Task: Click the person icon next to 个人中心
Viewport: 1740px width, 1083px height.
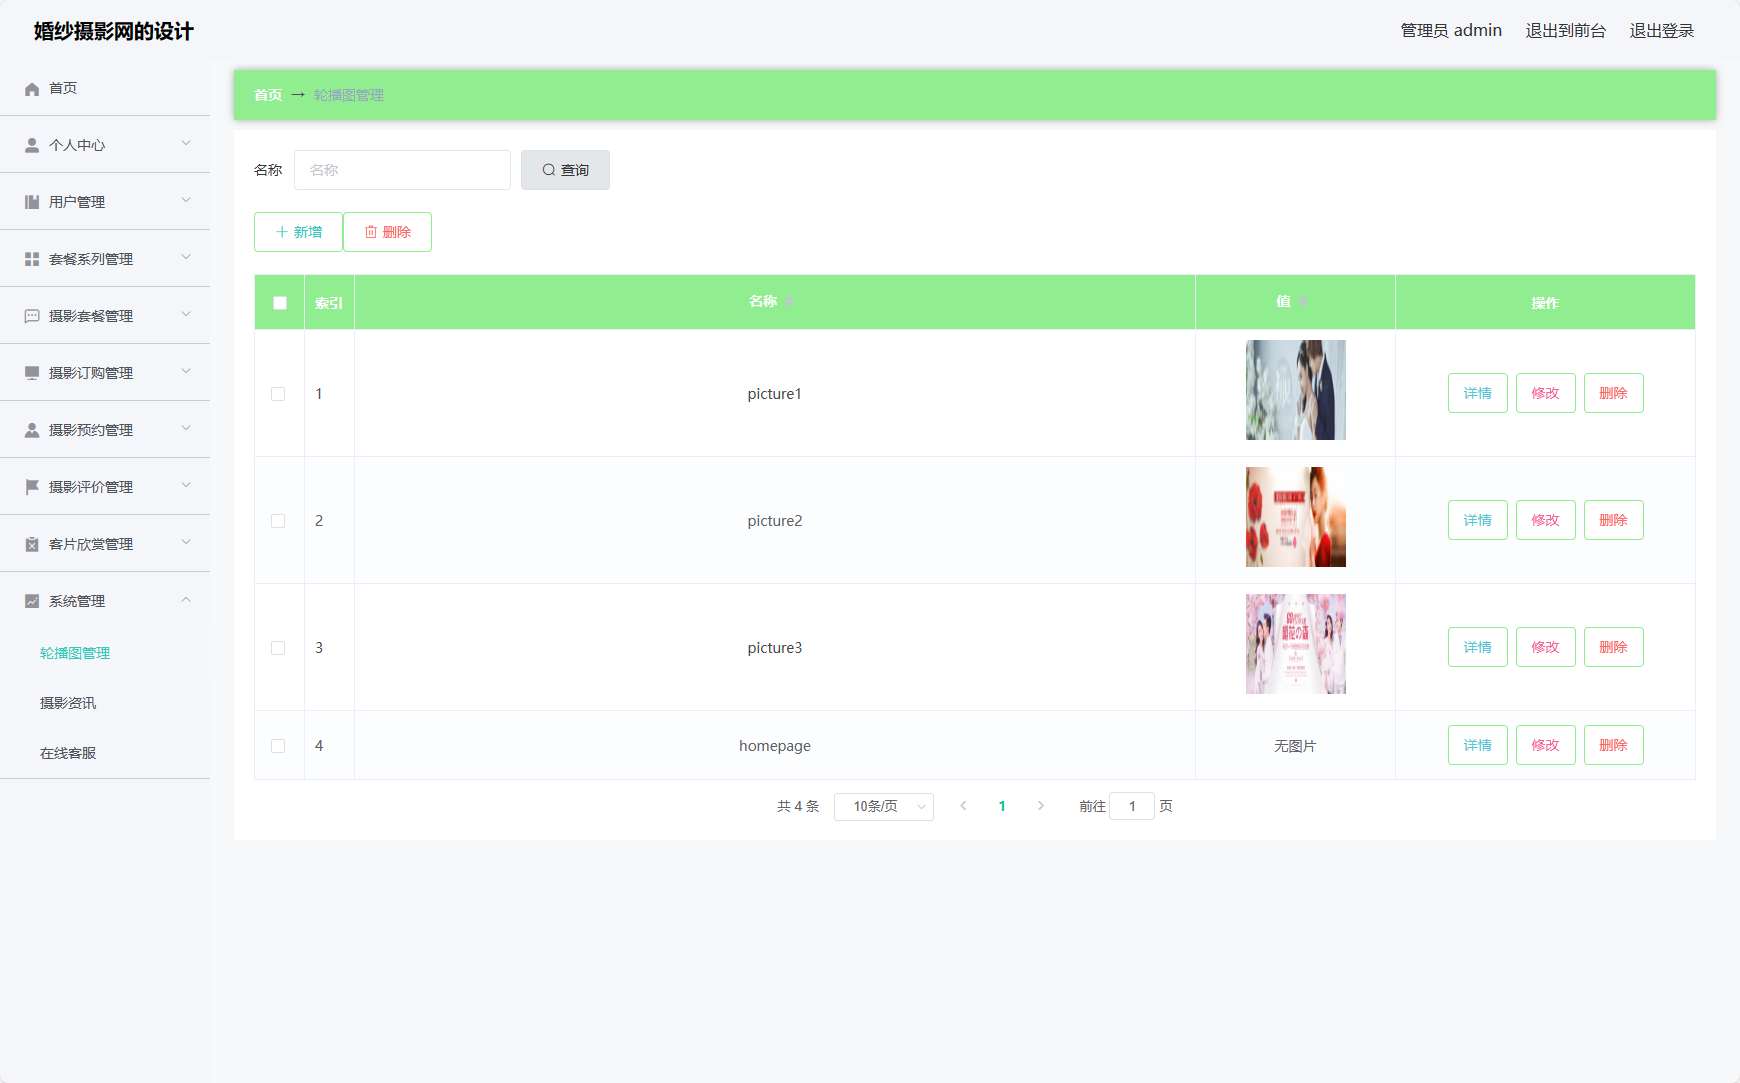Action: pyautogui.click(x=32, y=146)
